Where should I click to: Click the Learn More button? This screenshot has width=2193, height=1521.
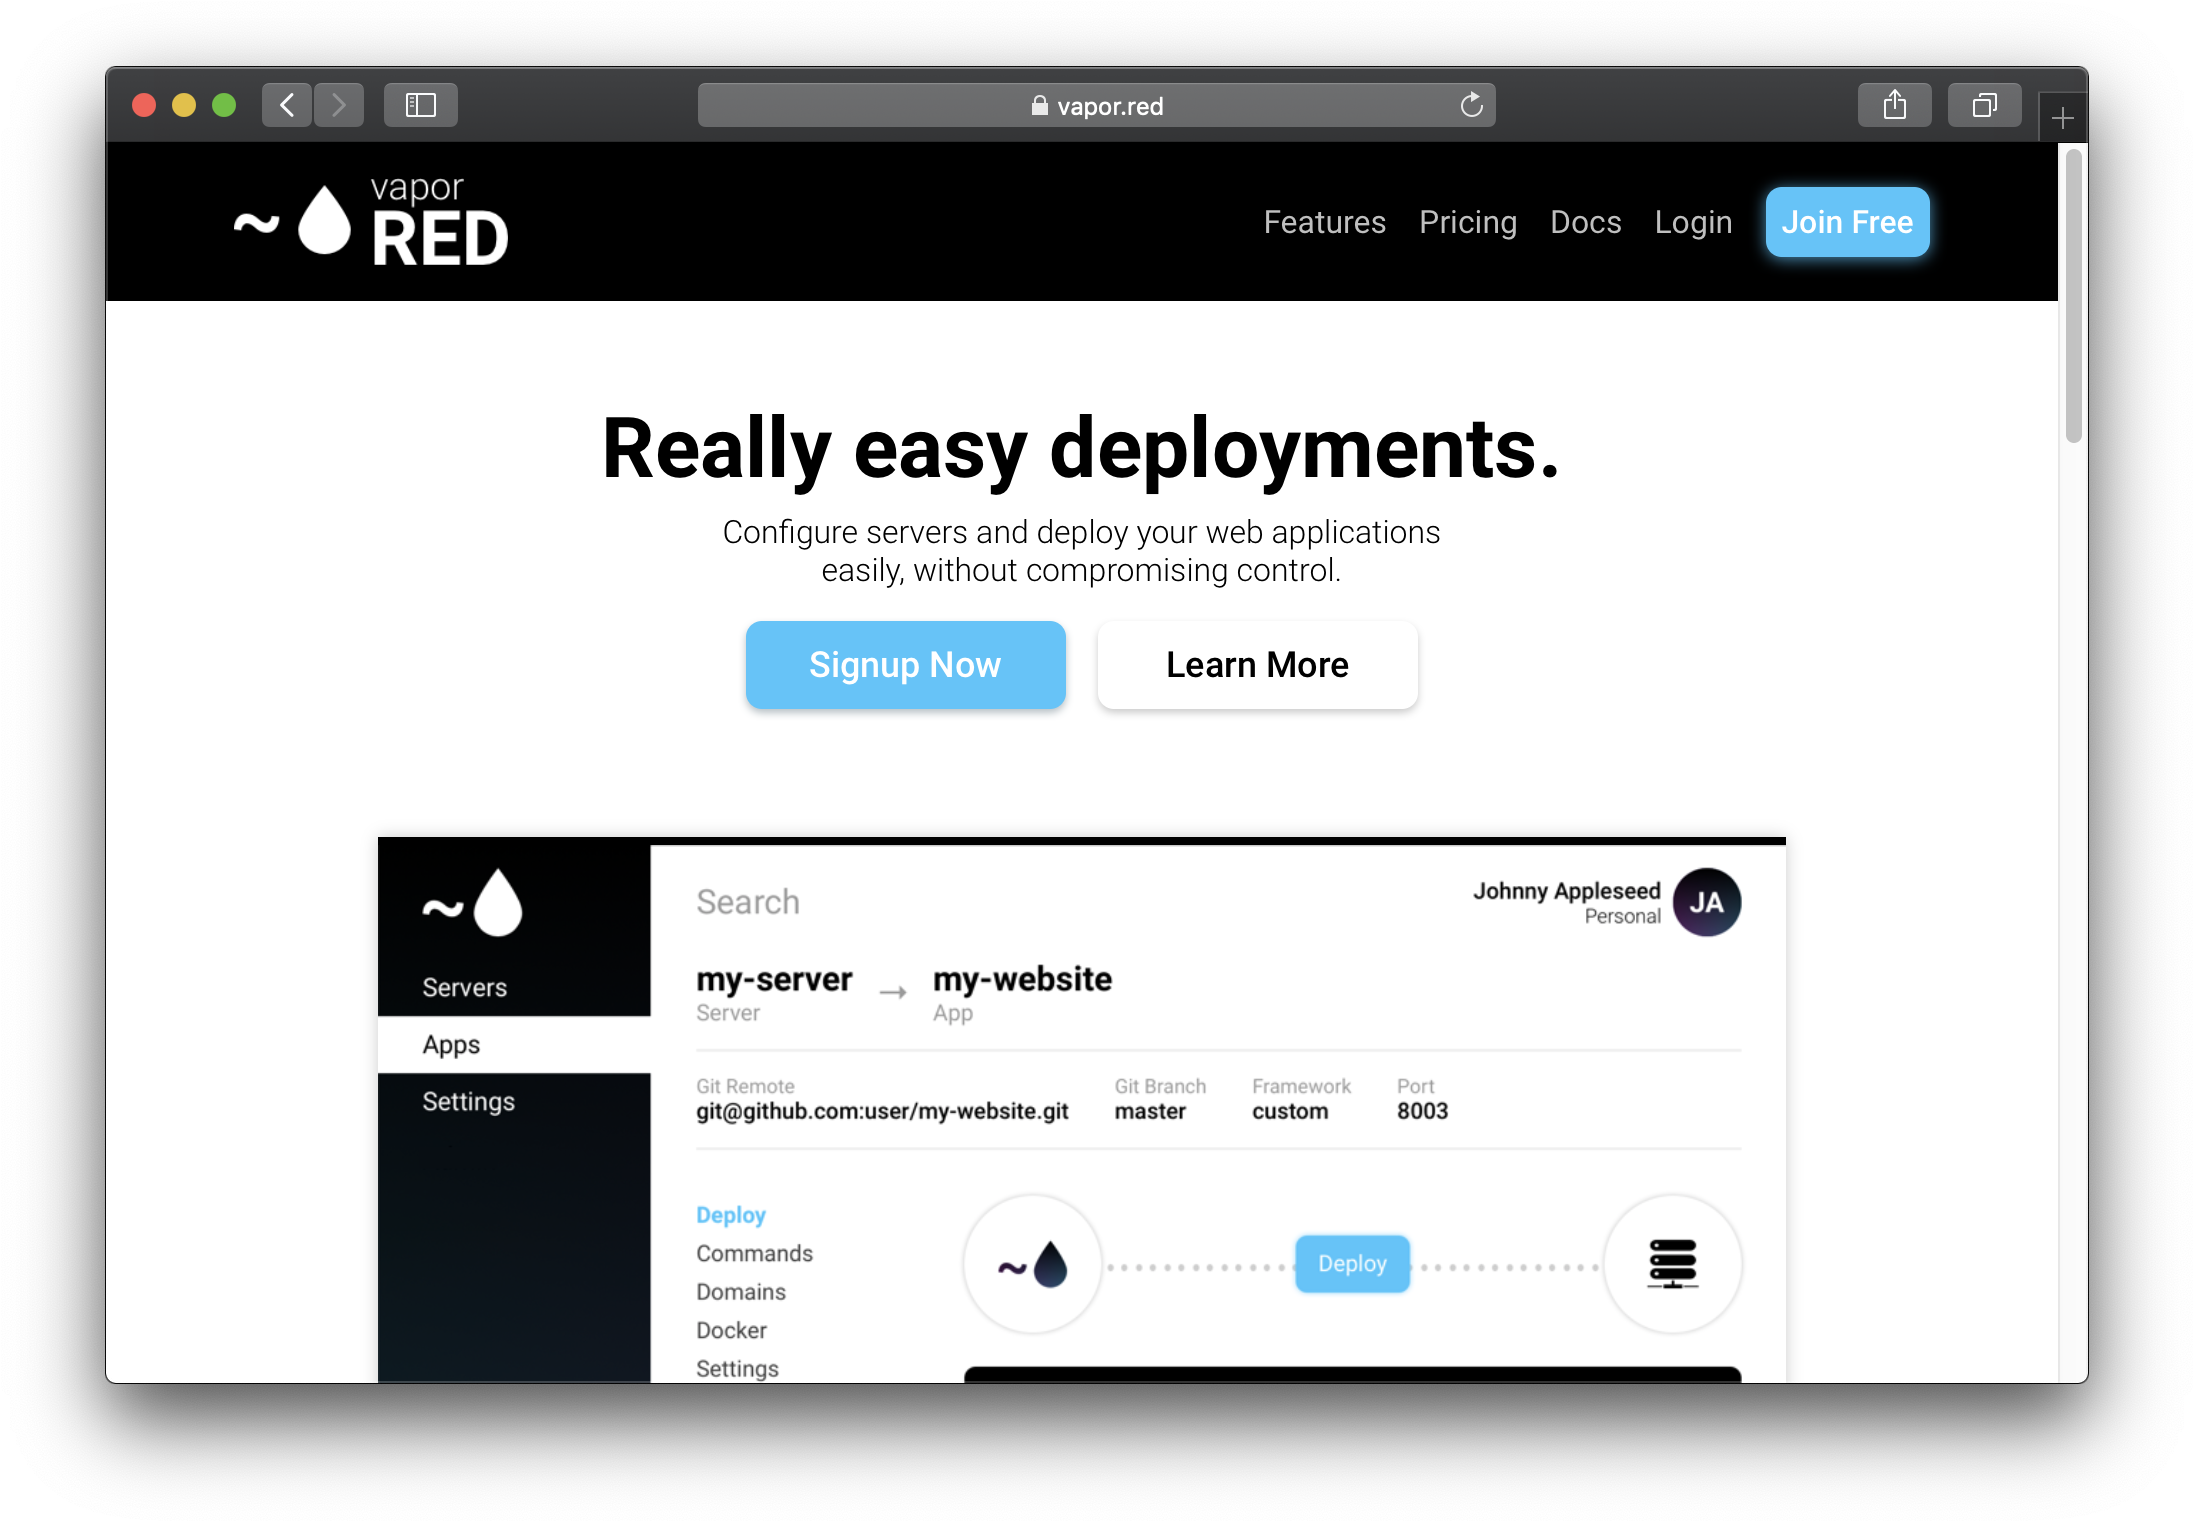click(x=1257, y=665)
